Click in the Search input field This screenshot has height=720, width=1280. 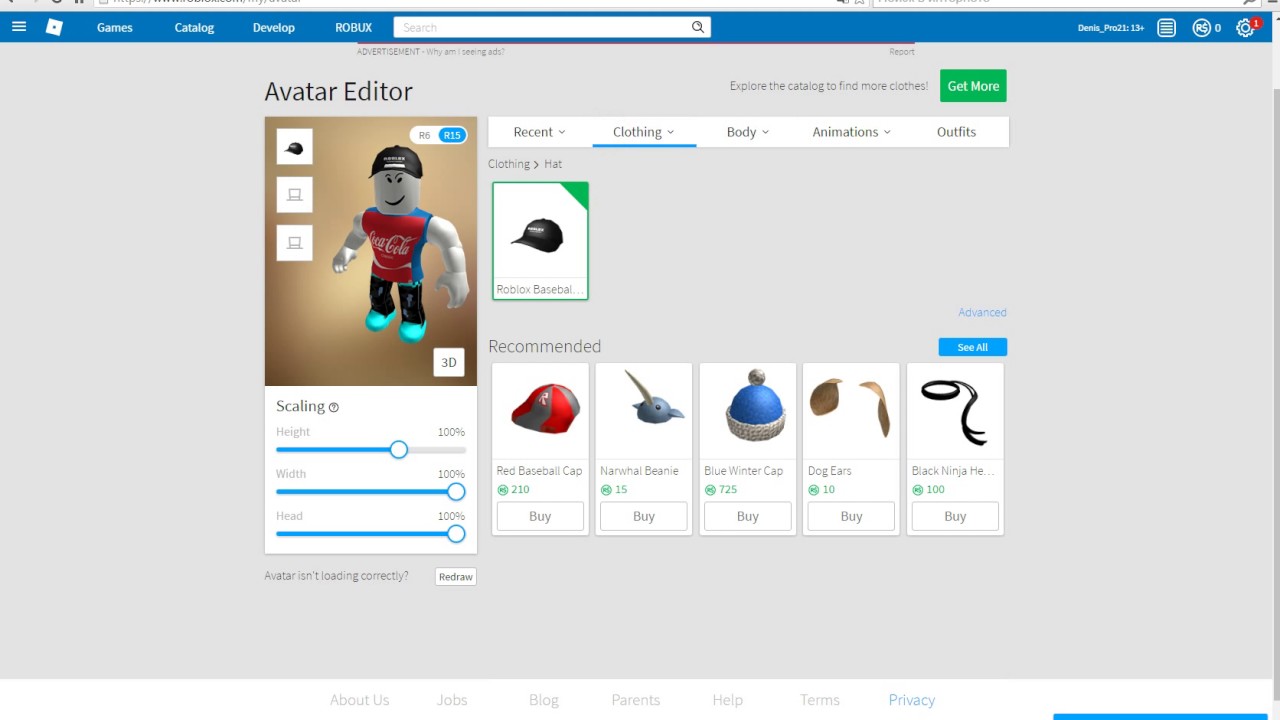tap(541, 27)
